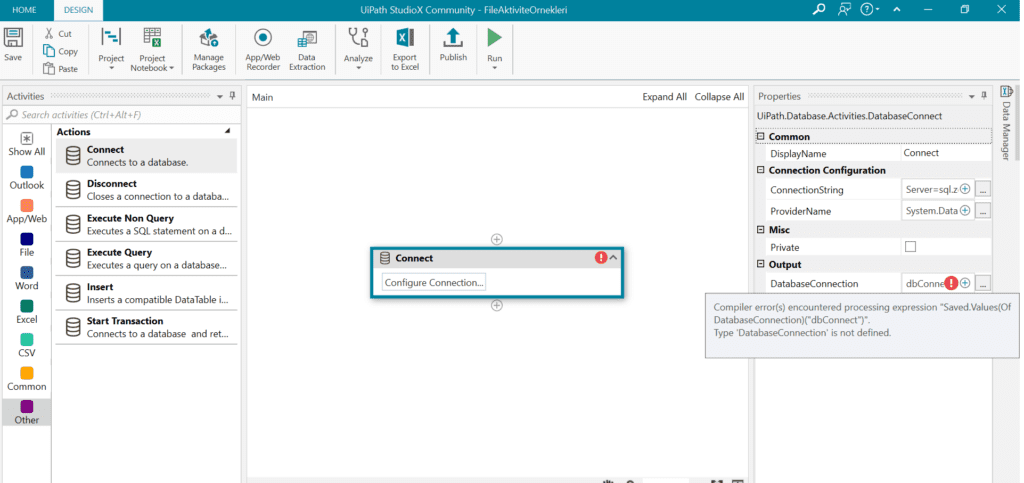Screen dimensions: 1024x483
Task: Collapse the Common properties section
Action: pos(760,137)
